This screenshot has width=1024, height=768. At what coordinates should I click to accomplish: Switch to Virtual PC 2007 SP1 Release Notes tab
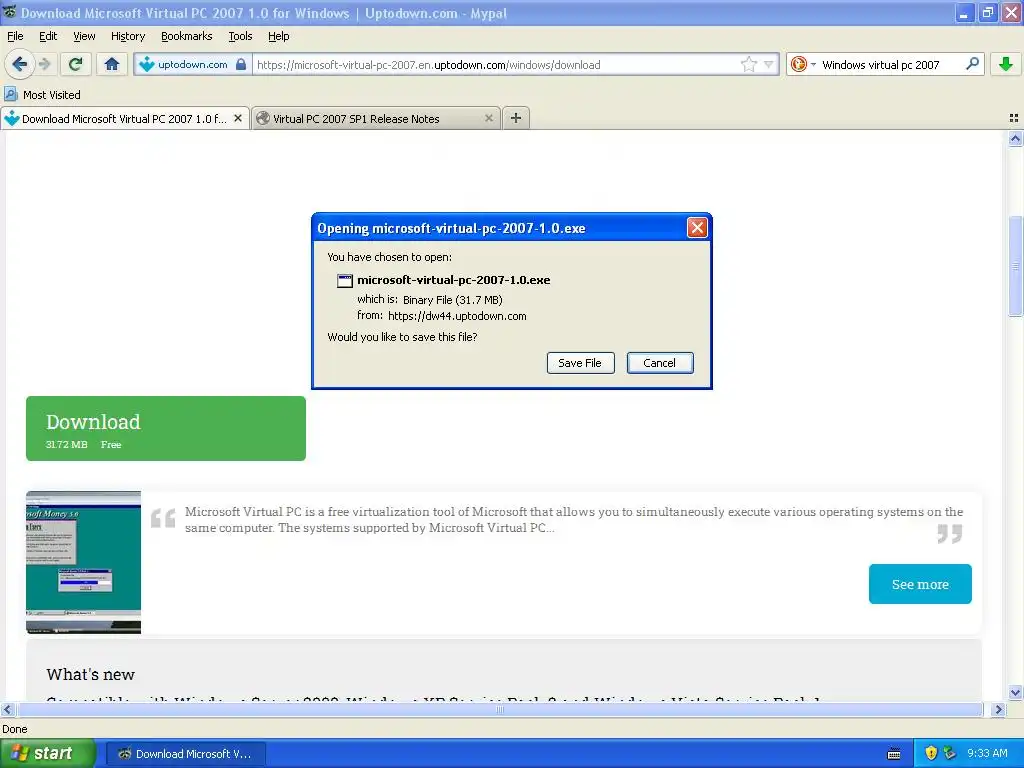(x=376, y=118)
